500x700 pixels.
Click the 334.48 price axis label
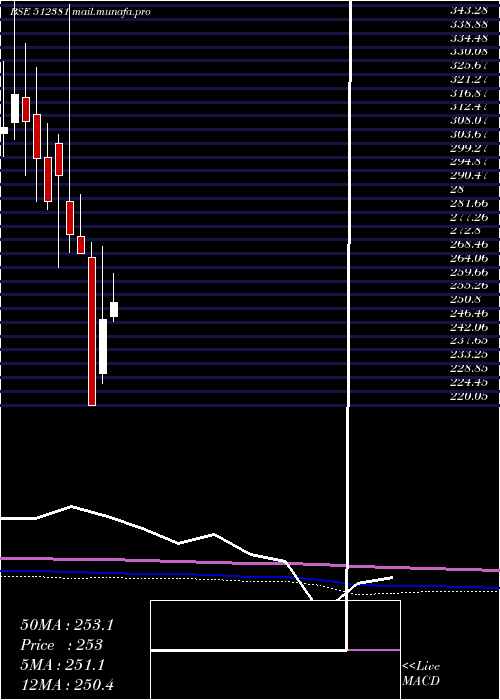tap(469, 38)
